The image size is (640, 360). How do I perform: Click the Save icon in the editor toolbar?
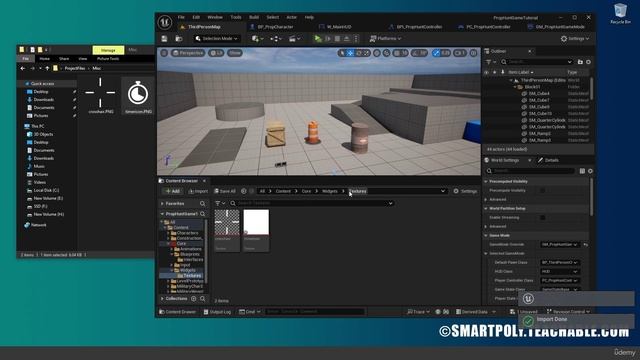(x=164, y=39)
